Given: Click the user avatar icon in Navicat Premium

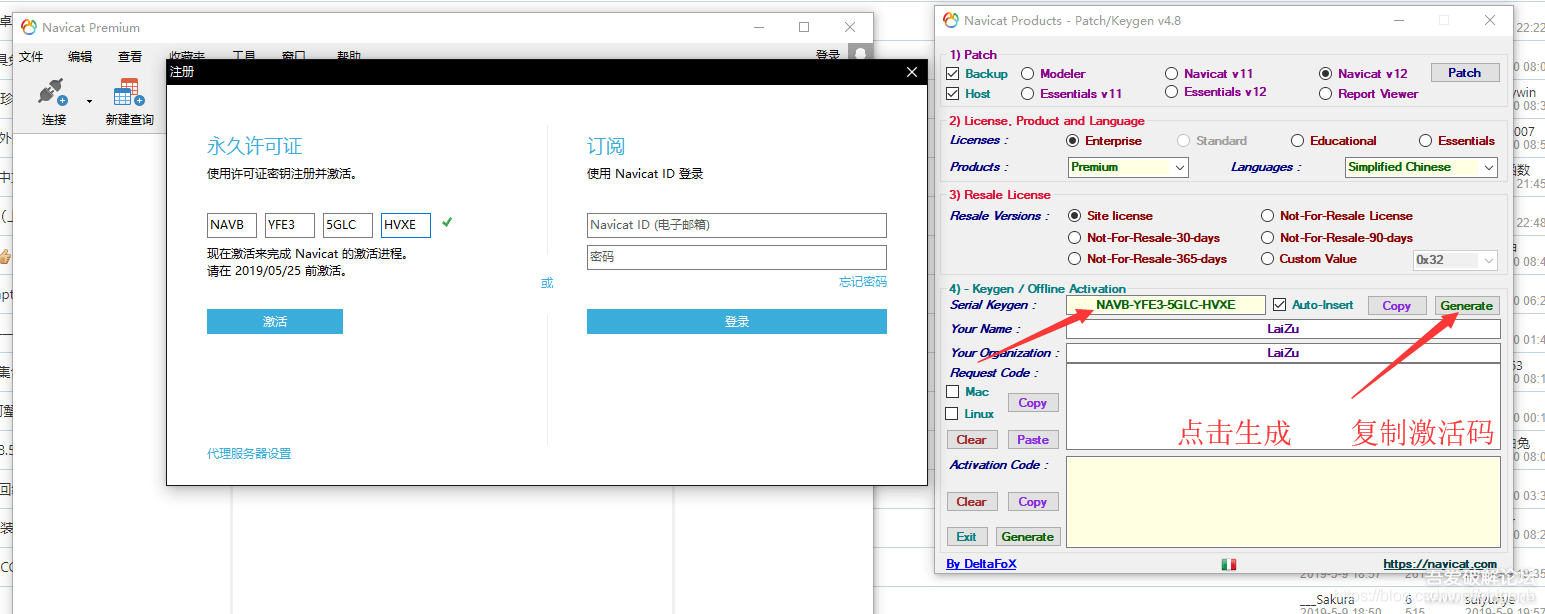Looking at the screenshot, I should (860, 54).
